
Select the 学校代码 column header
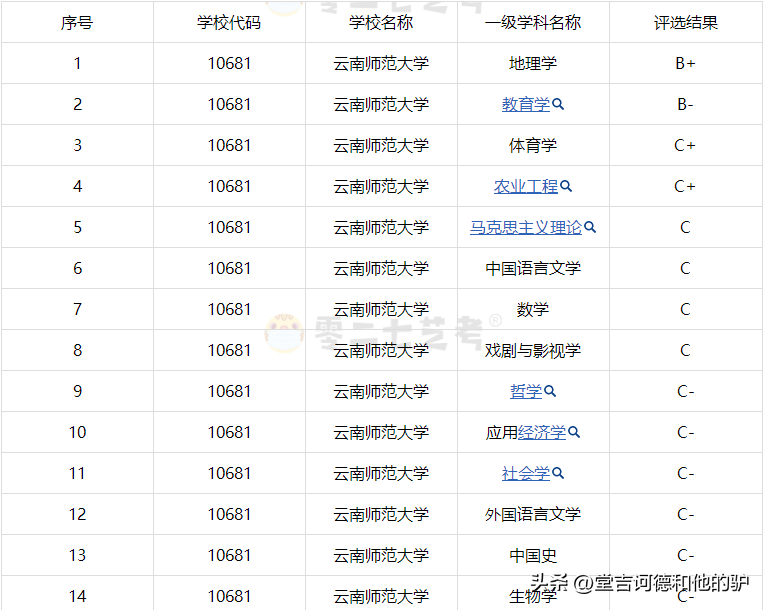(229, 23)
